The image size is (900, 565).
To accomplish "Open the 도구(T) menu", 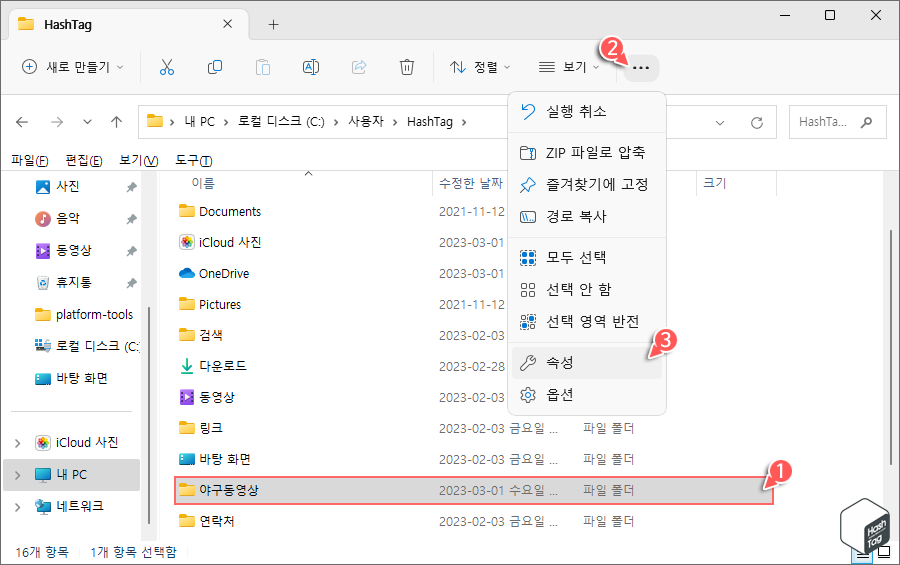I will pos(193,160).
